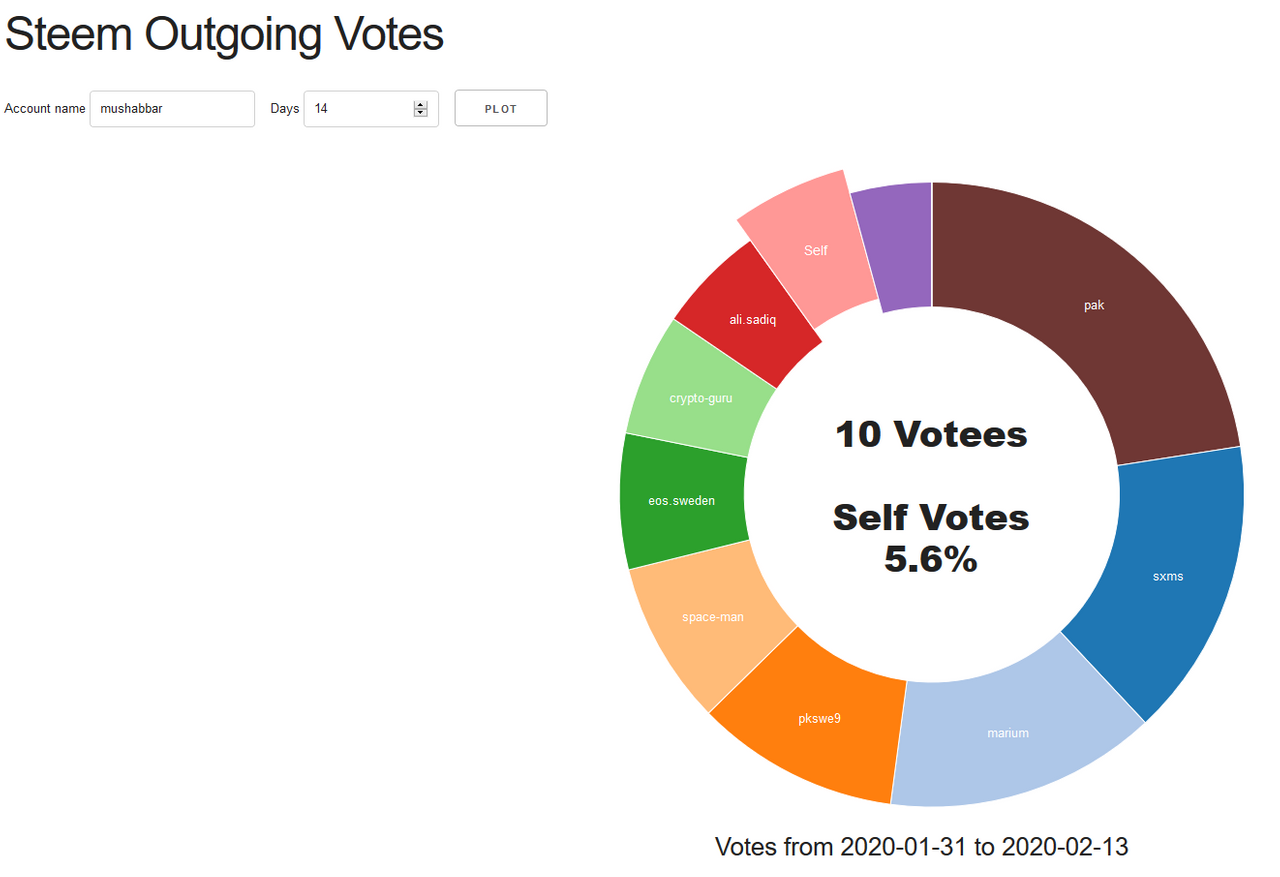Screen dimensions: 1280x877
Task: Select the blue sxms donut slice
Action: pyautogui.click(x=1167, y=576)
